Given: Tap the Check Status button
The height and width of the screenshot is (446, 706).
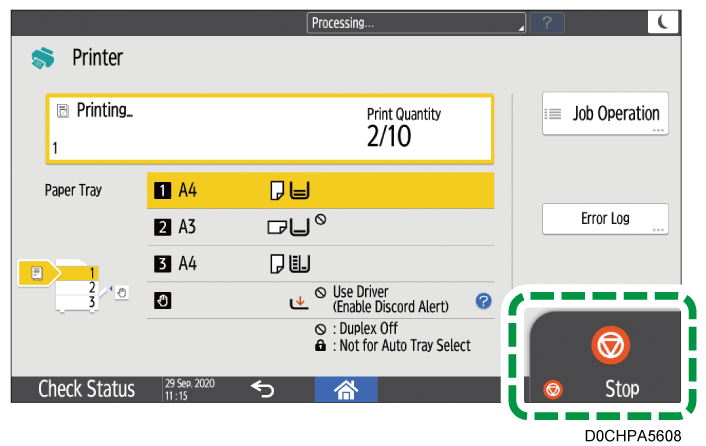Looking at the screenshot, I should [86, 389].
